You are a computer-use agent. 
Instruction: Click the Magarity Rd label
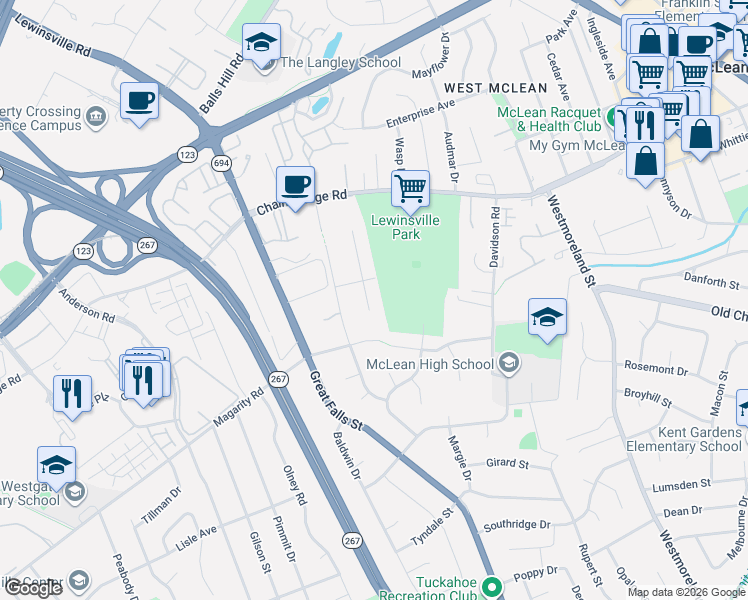[x=238, y=407]
